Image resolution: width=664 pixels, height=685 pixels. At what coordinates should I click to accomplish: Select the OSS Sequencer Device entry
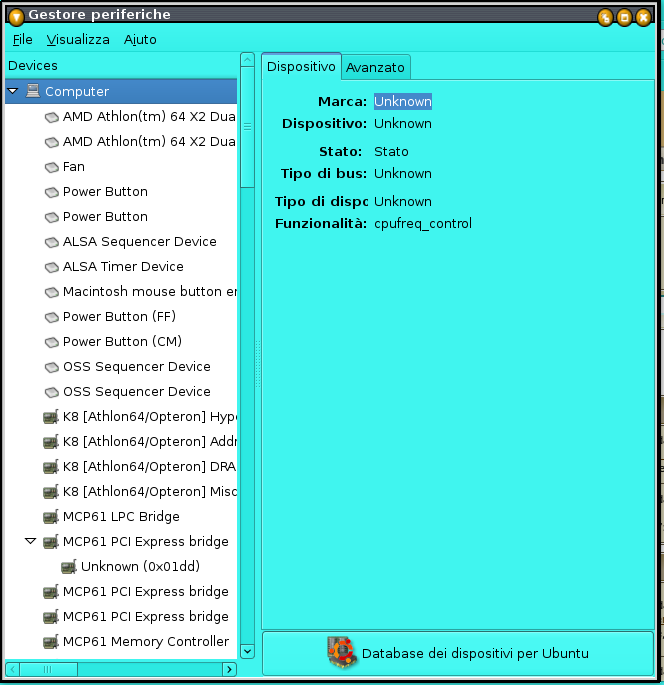click(136, 367)
